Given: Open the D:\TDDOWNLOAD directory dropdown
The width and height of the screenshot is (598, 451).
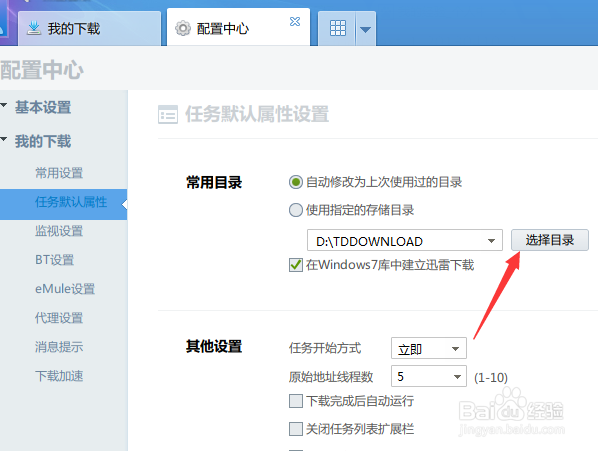Looking at the screenshot, I should point(405,240).
